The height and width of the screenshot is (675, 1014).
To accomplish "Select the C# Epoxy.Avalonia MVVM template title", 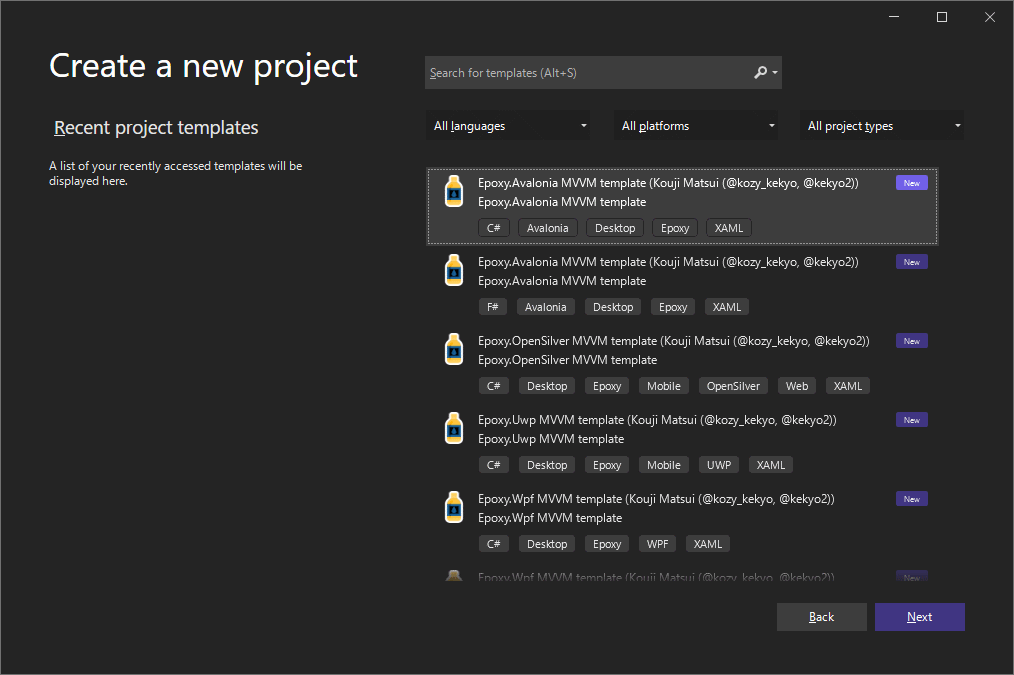I will [668, 183].
